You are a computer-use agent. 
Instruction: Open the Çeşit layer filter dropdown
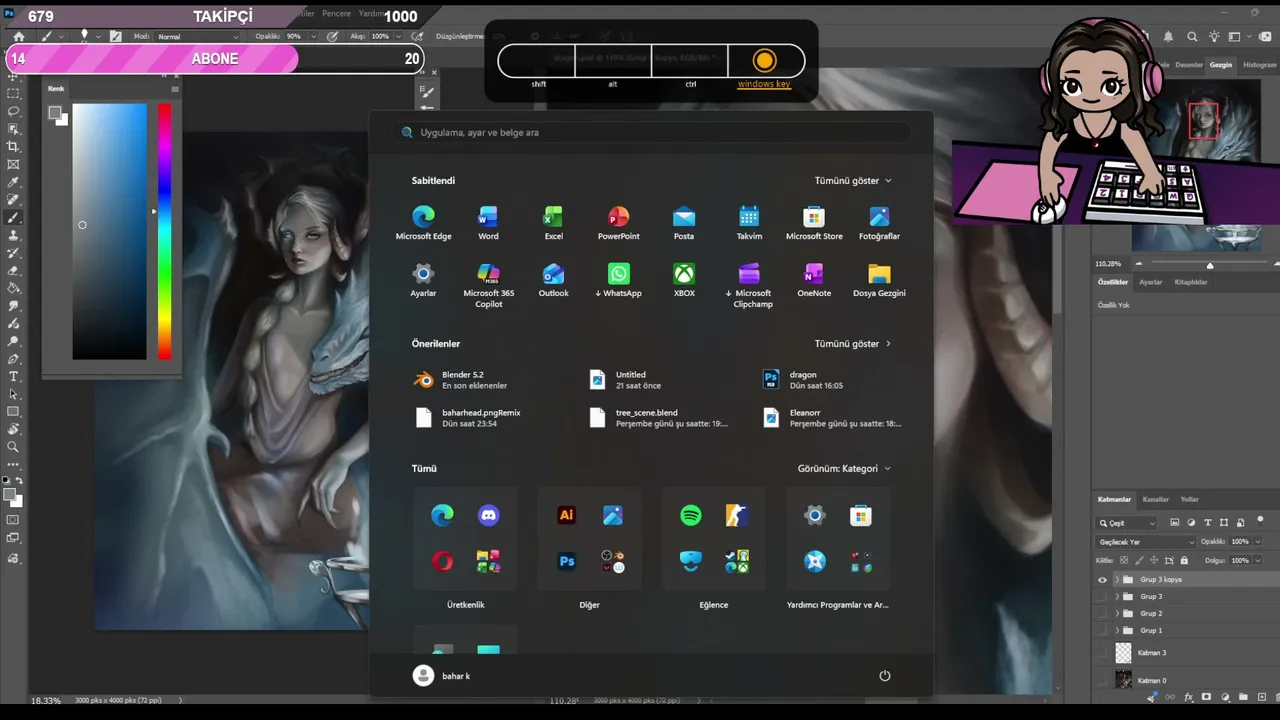[1127, 523]
